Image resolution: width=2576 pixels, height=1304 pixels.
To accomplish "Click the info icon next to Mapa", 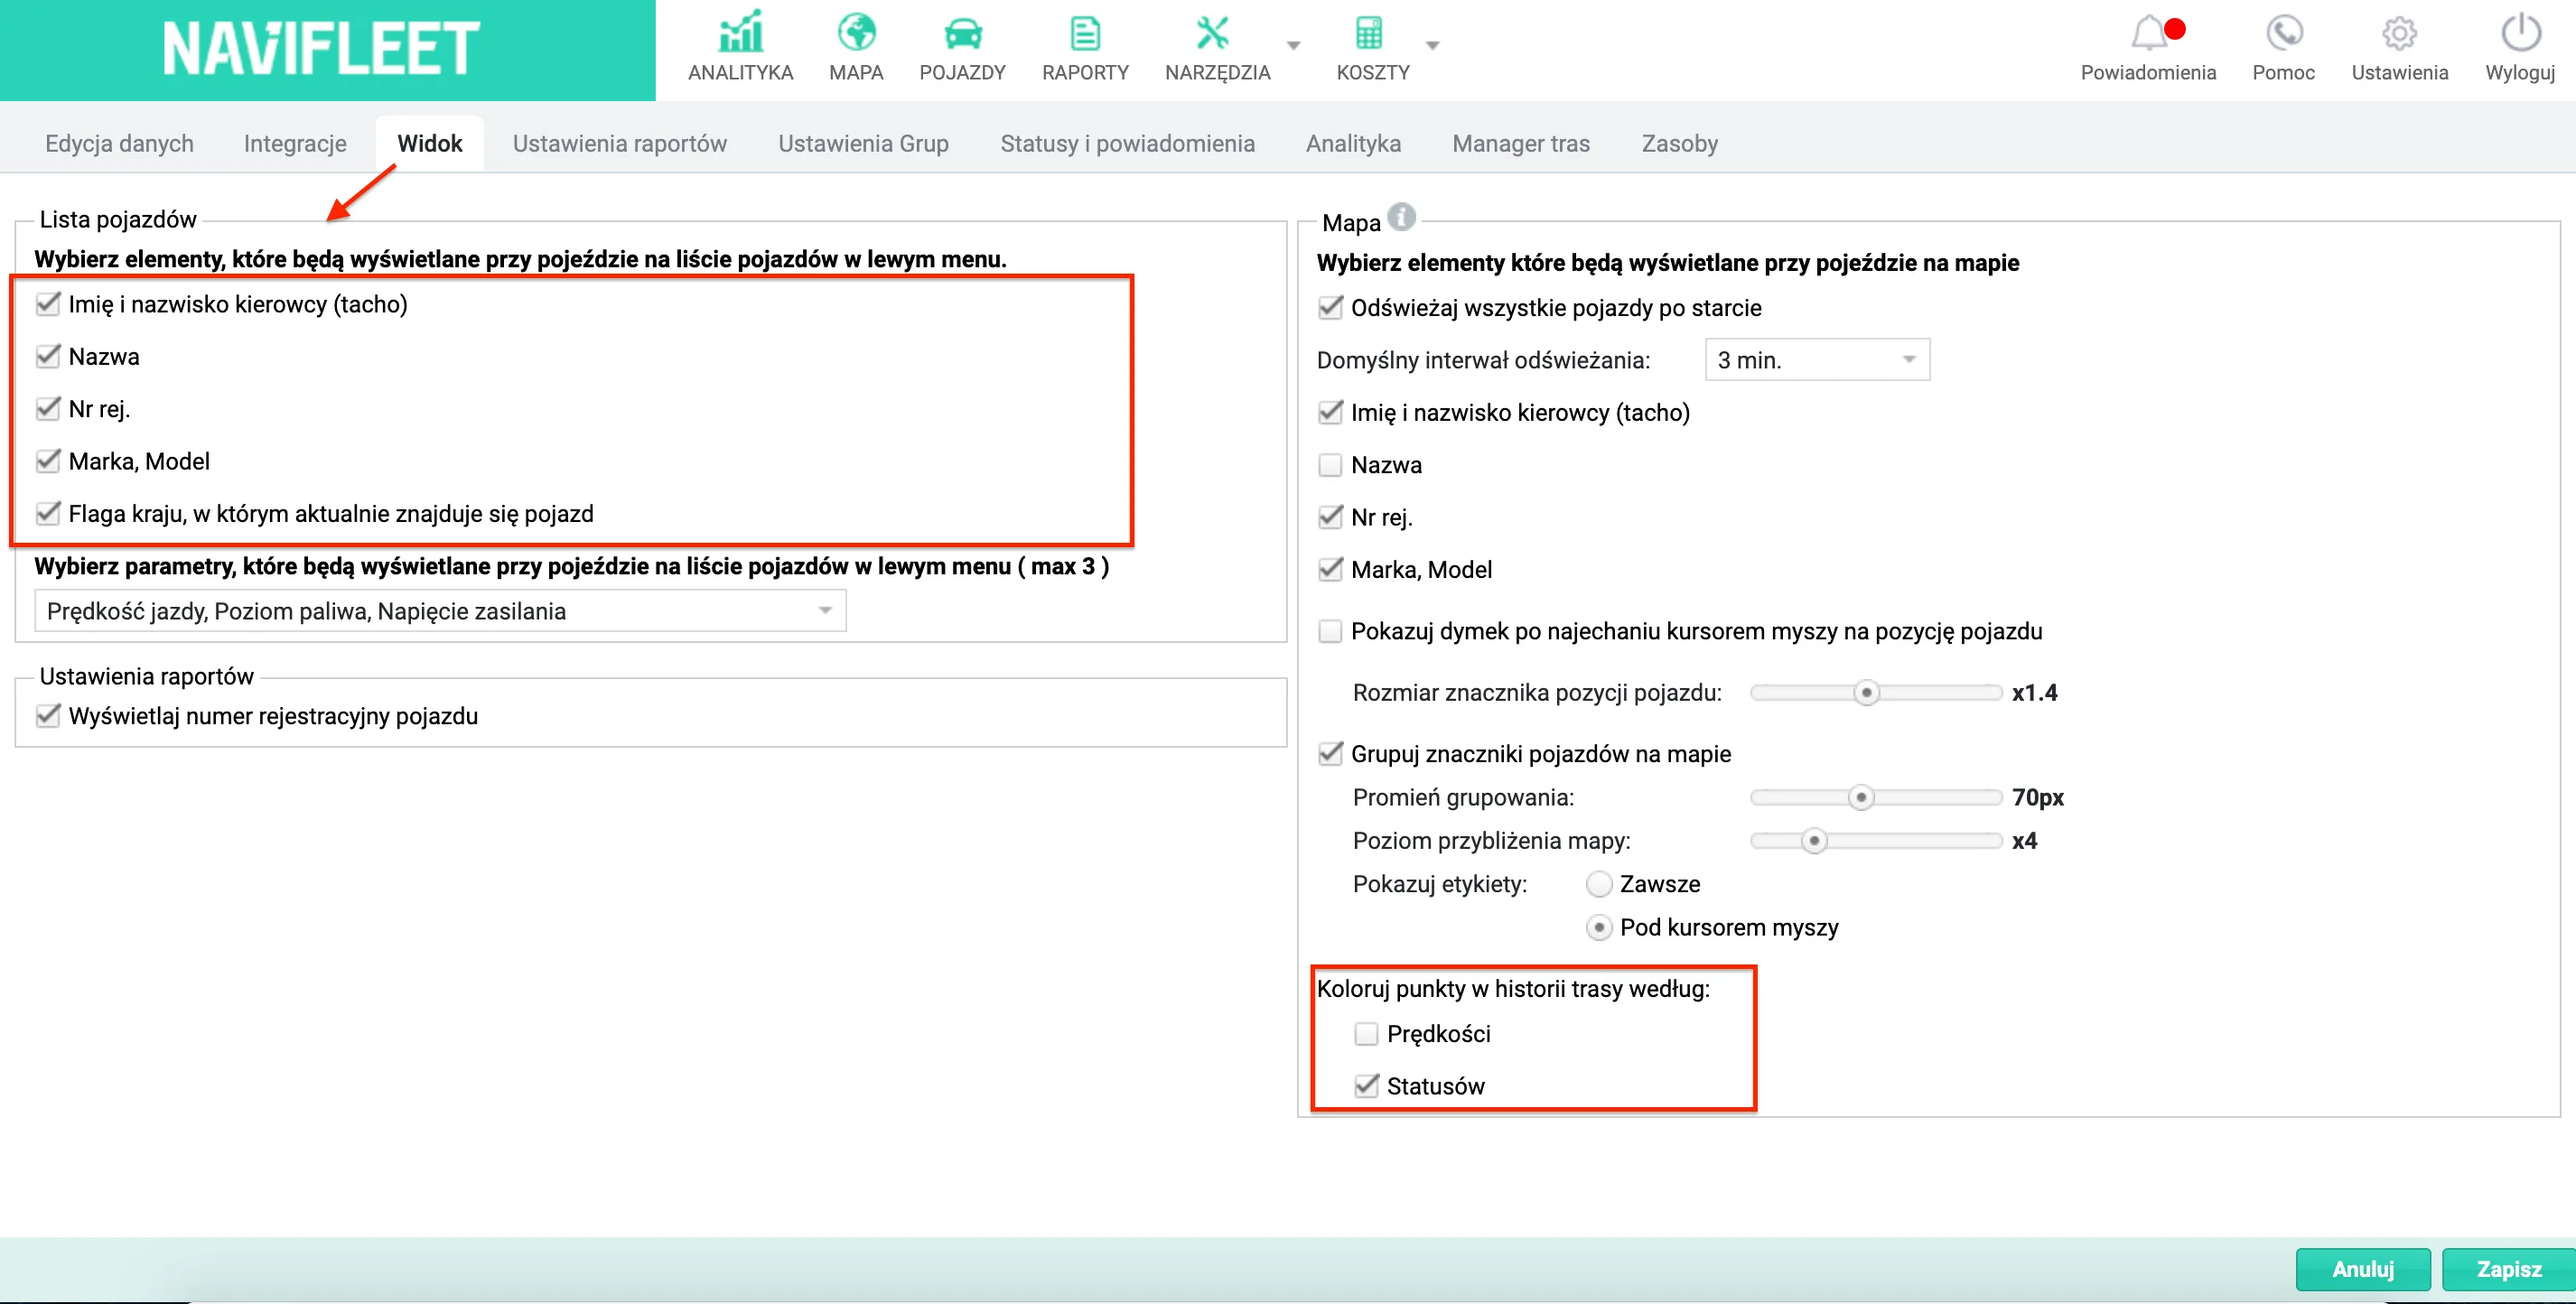I will click(x=1402, y=216).
